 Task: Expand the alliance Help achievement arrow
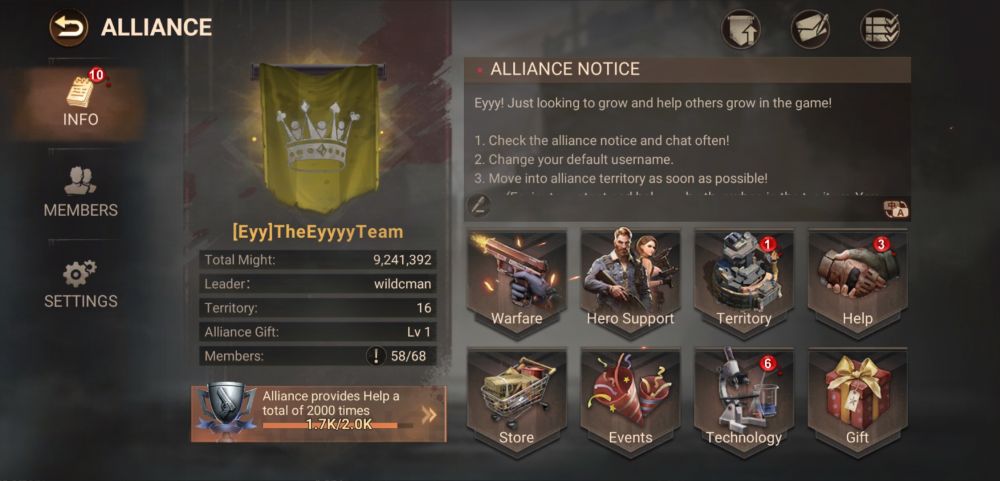[429, 415]
